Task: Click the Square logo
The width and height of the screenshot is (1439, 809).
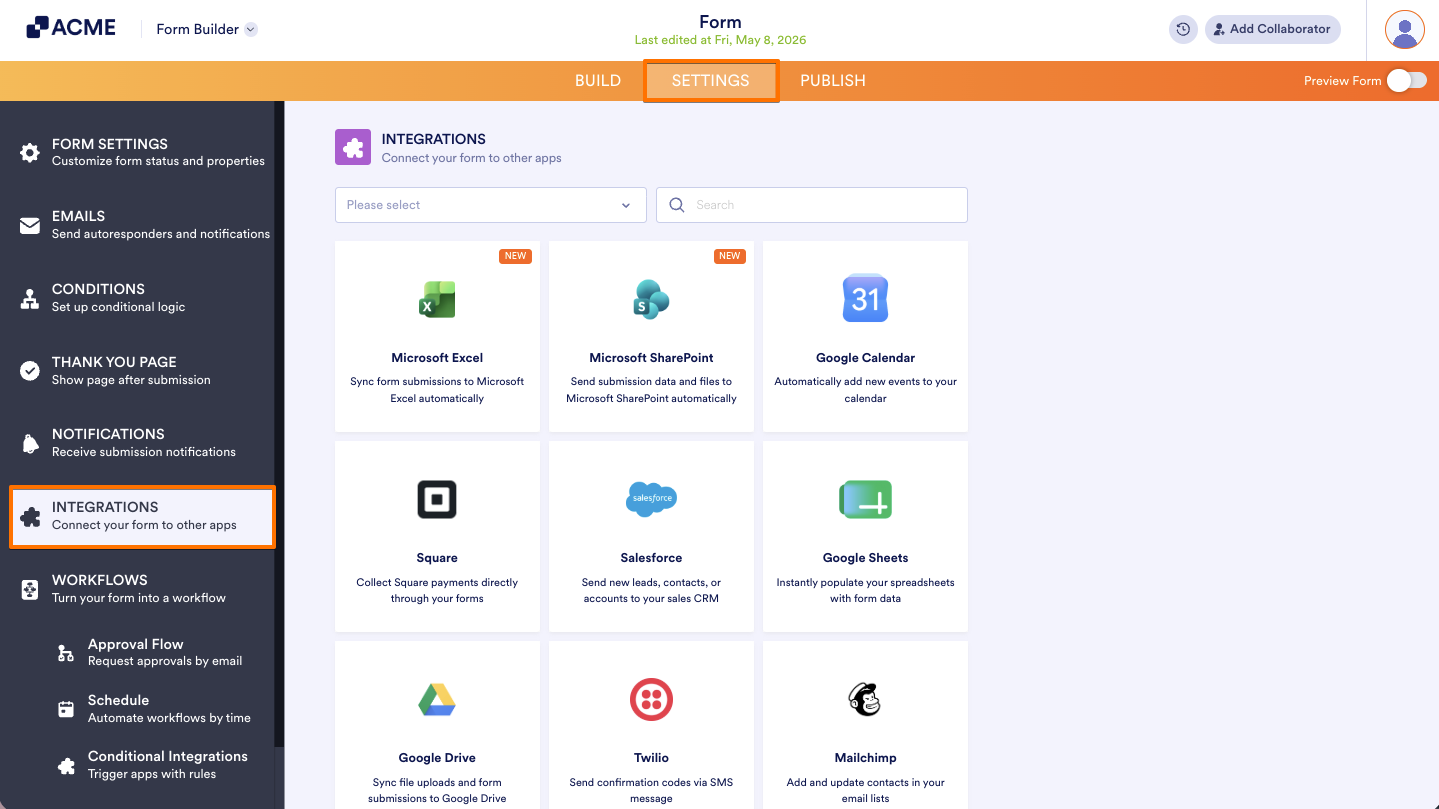Action: point(437,499)
